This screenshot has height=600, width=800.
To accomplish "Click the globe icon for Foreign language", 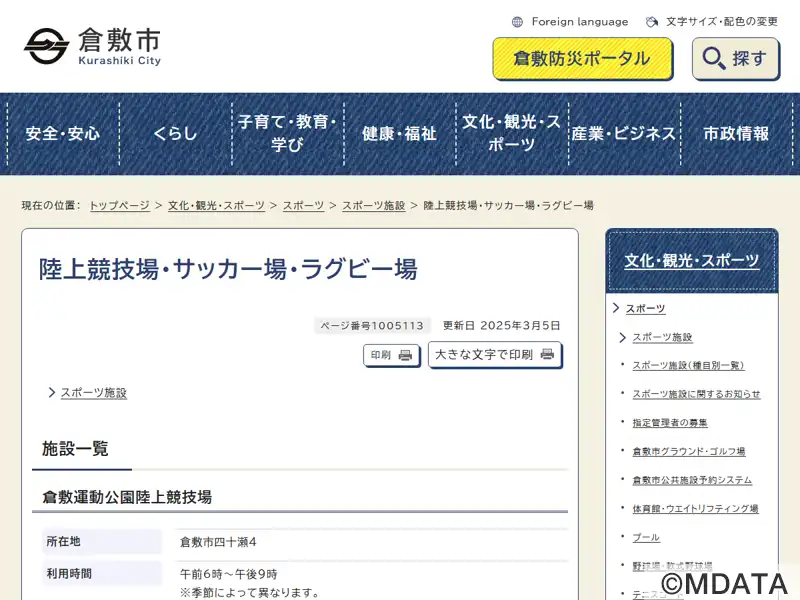I will 517,22.
